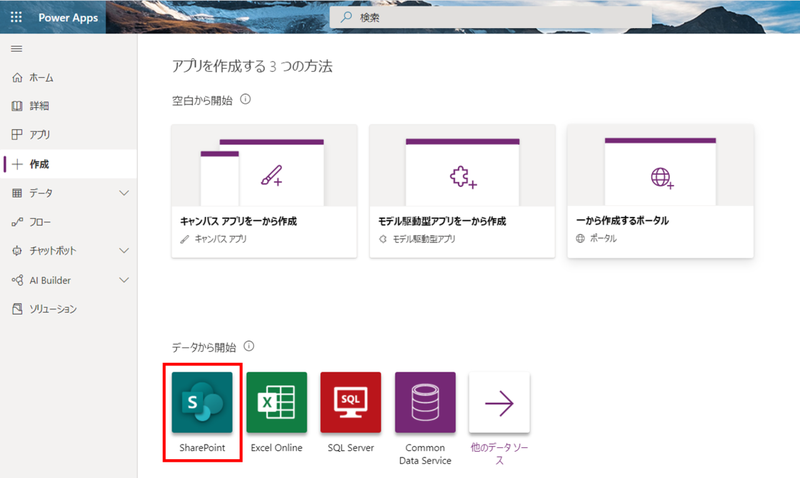This screenshot has height=478, width=800.
Task: Click the search magnifier icon
Action: (346, 17)
